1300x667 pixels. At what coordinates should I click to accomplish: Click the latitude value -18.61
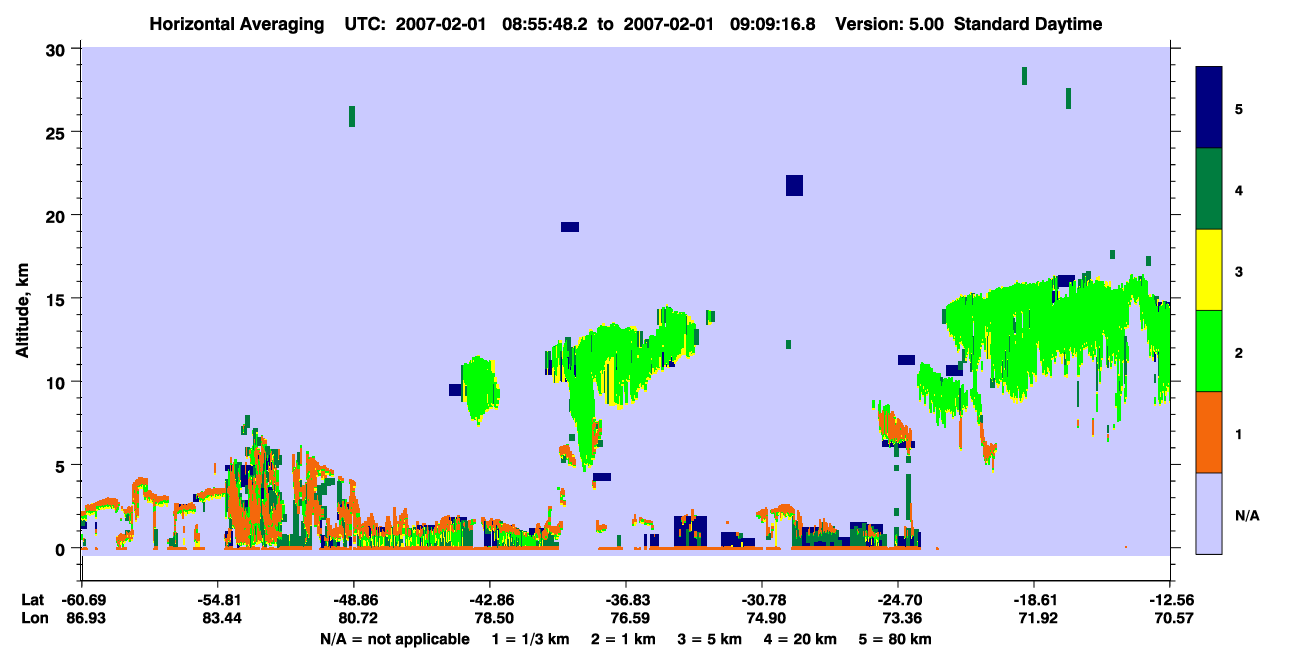1034,600
